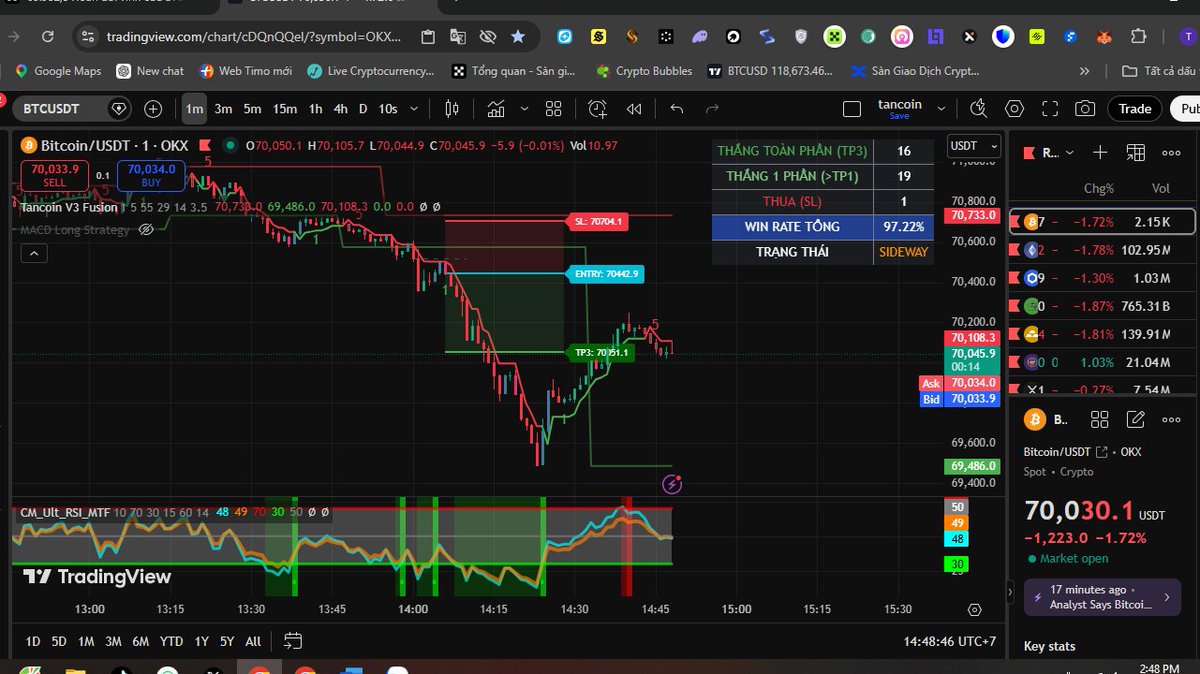Screen dimensions: 1200x674
Task: Open the watchlist more options menu
Action: (x=1171, y=152)
